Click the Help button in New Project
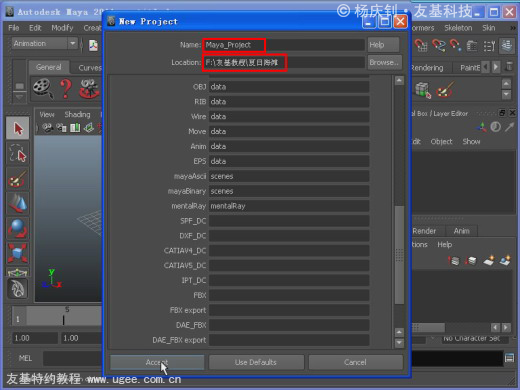This screenshot has width=520, height=390. (383, 45)
